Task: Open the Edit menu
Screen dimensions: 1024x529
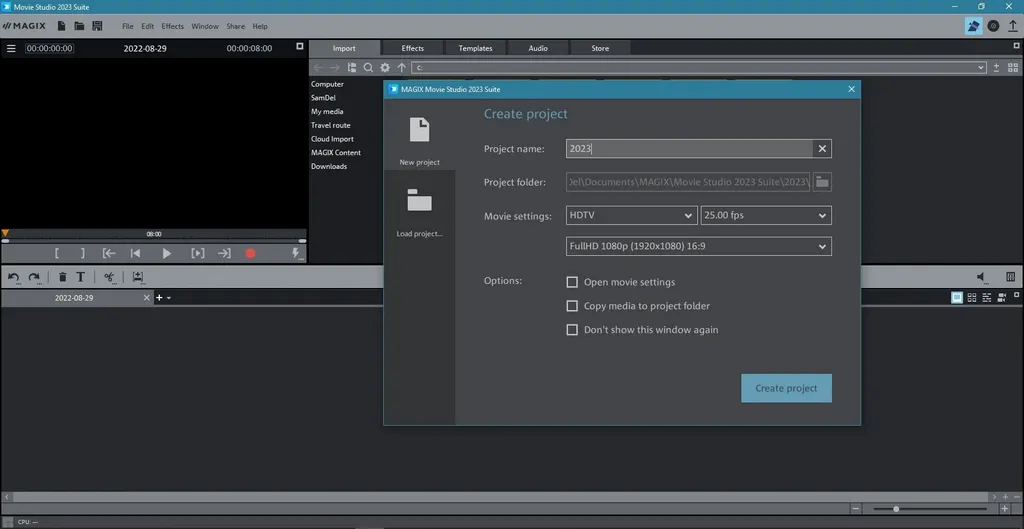Action: click(x=148, y=27)
